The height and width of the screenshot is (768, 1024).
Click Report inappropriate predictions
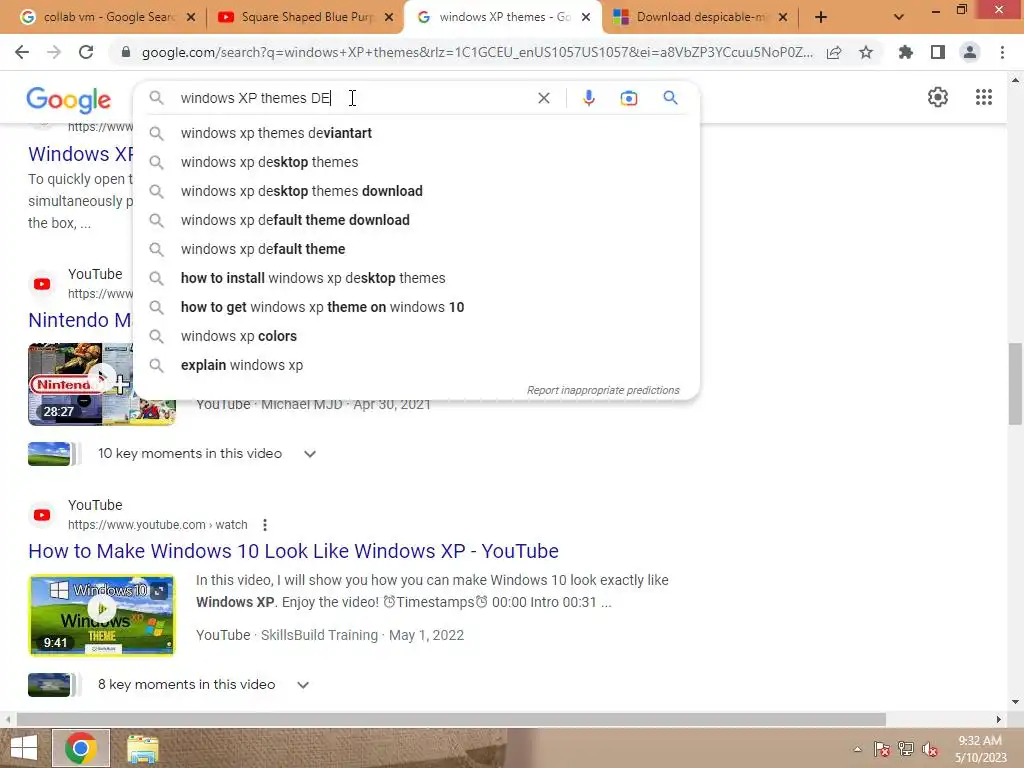click(603, 391)
